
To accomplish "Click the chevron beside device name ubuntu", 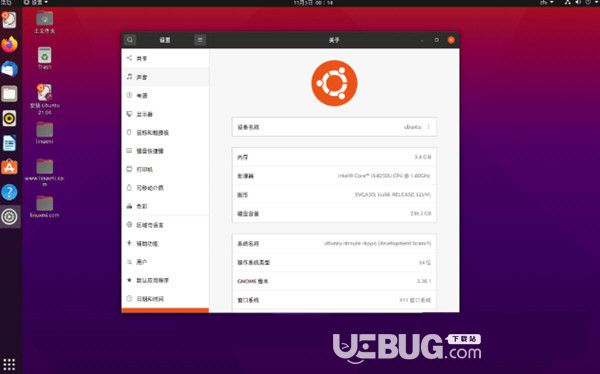I will (429, 127).
